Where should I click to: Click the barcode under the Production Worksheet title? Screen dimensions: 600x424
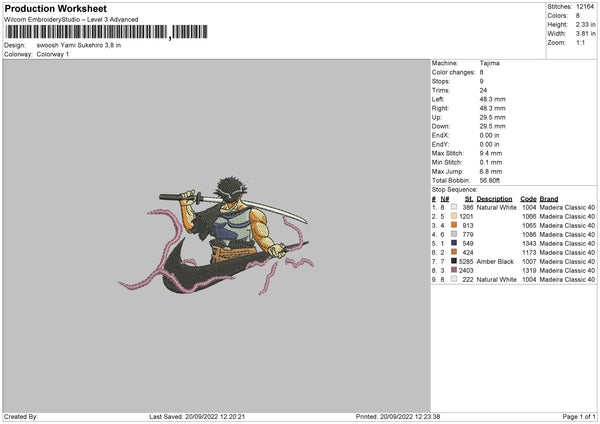point(106,32)
